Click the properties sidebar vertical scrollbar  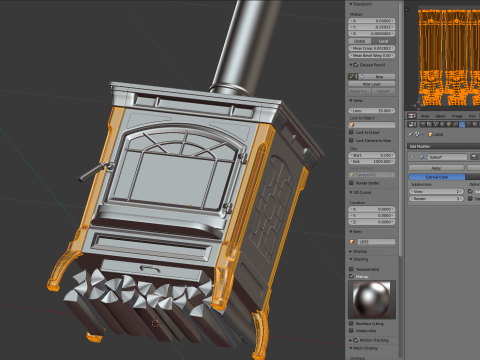(x=400, y=130)
